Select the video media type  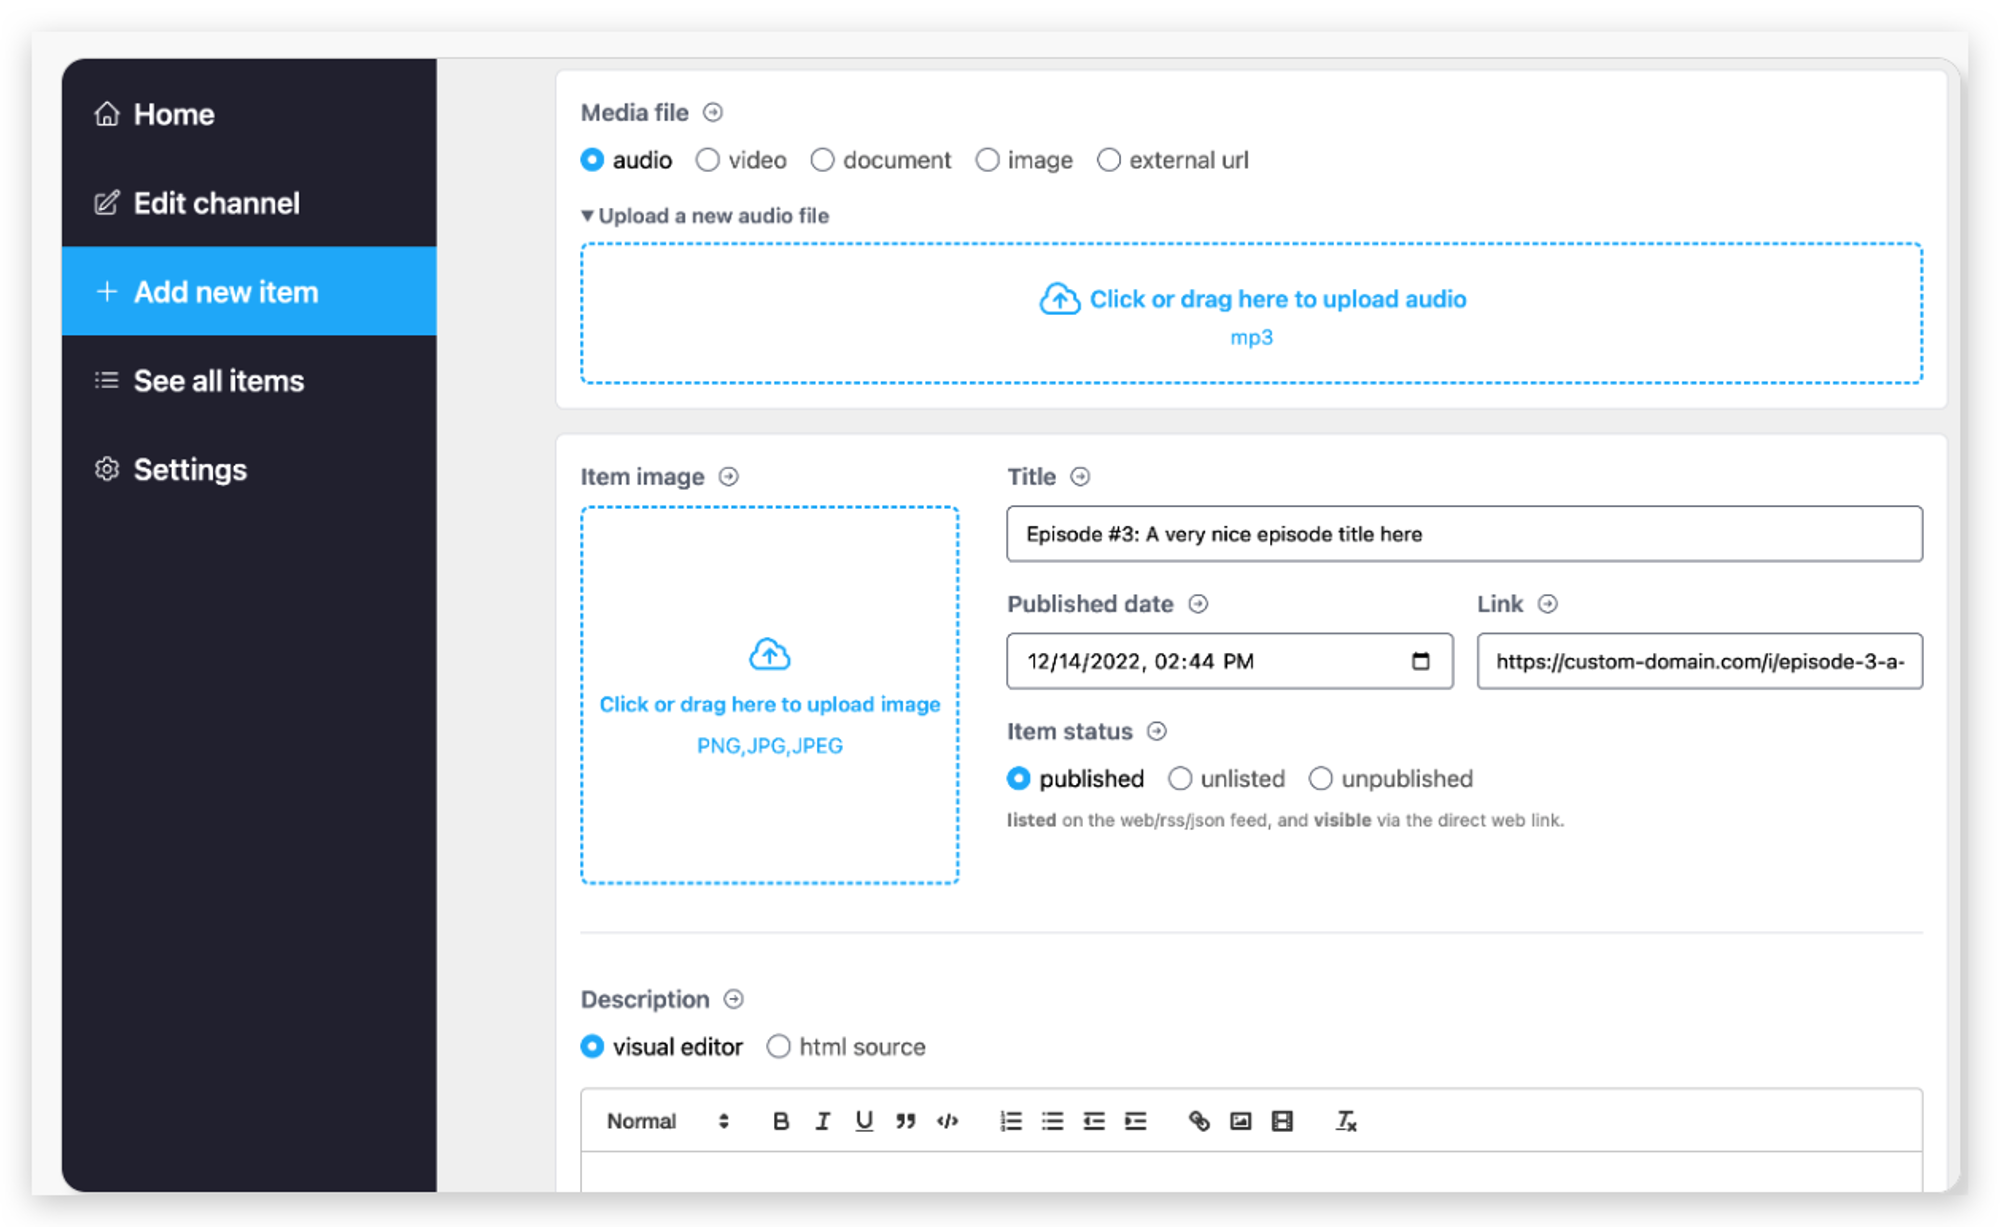tap(708, 160)
